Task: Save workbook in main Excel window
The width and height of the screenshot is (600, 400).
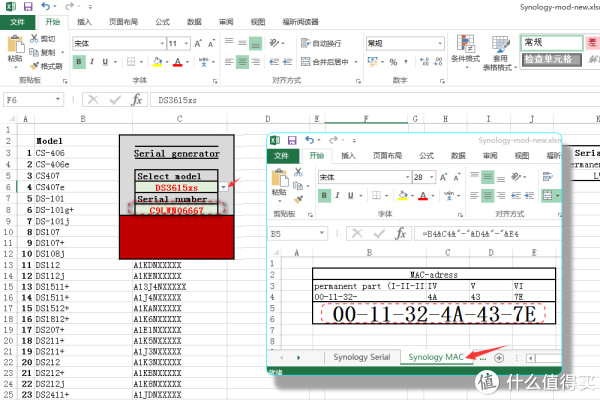Action: pyautogui.click(x=28, y=7)
